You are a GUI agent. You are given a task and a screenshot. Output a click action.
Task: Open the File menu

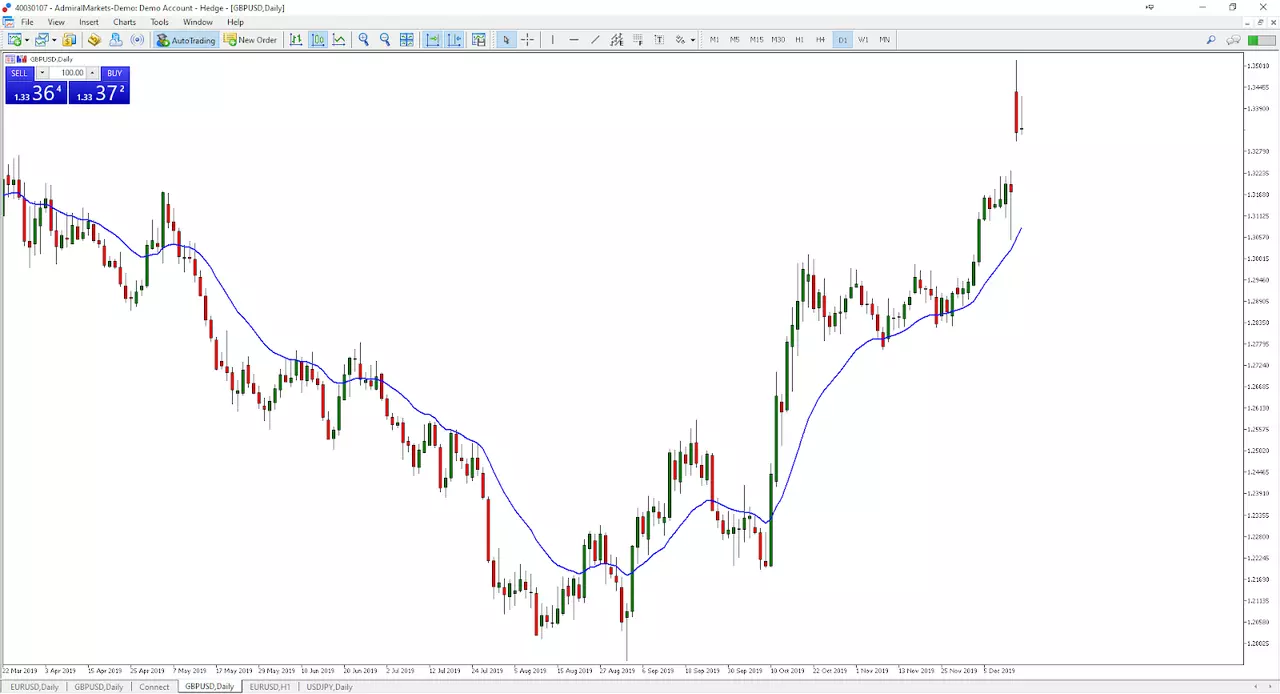[x=27, y=22]
